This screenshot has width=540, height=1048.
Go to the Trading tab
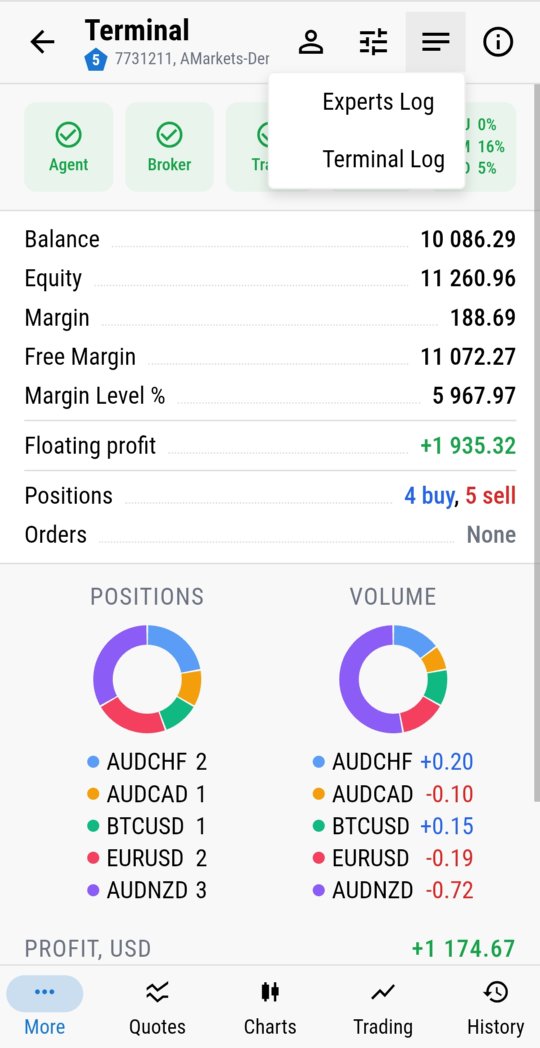point(382,1007)
